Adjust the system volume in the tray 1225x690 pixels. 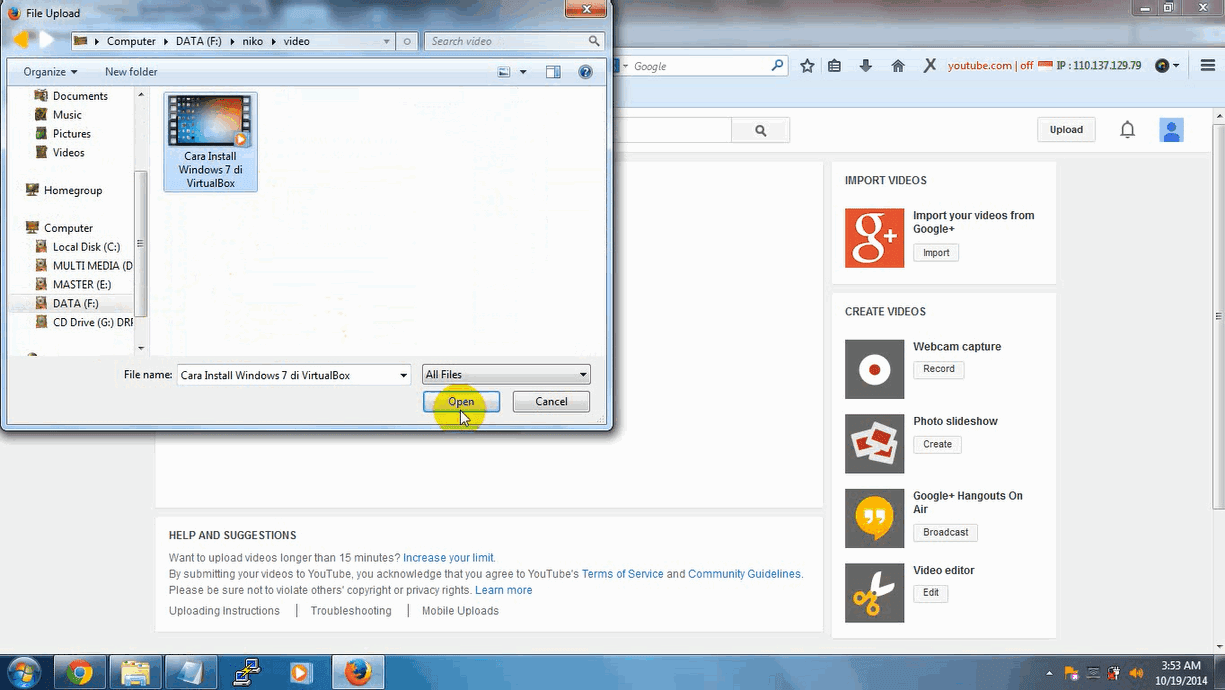[x=1136, y=672]
